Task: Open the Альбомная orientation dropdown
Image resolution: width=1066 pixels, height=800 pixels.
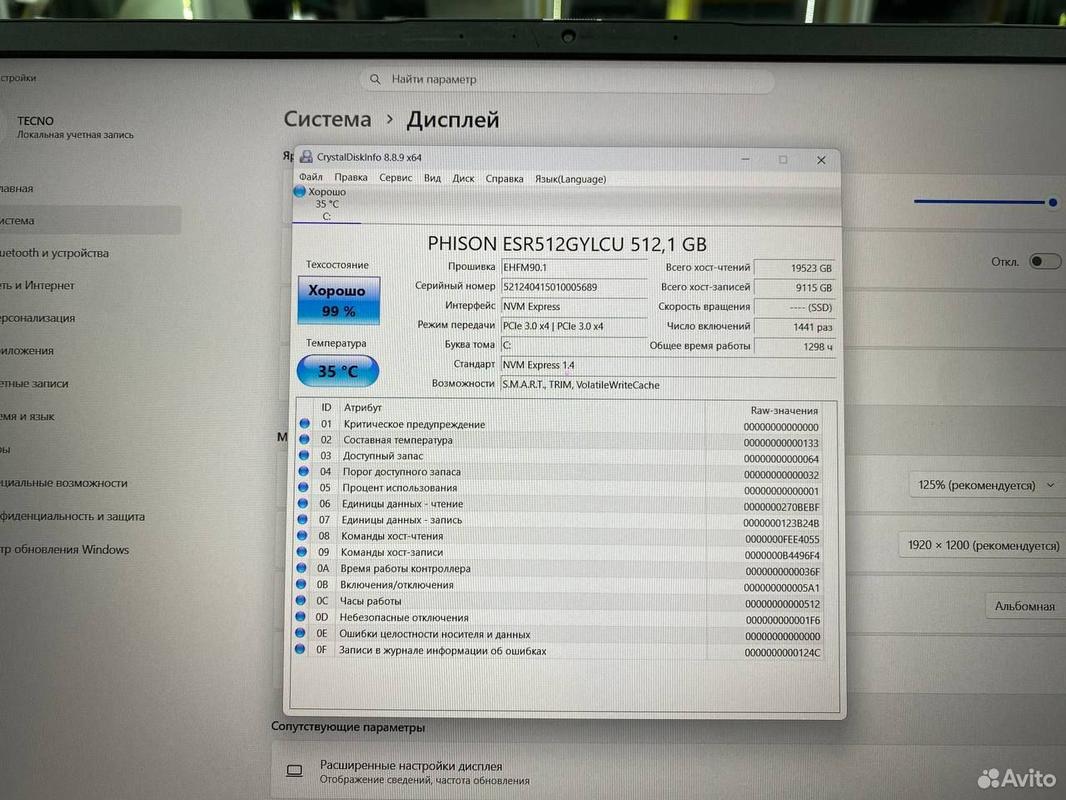Action: (x=1025, y=606)
